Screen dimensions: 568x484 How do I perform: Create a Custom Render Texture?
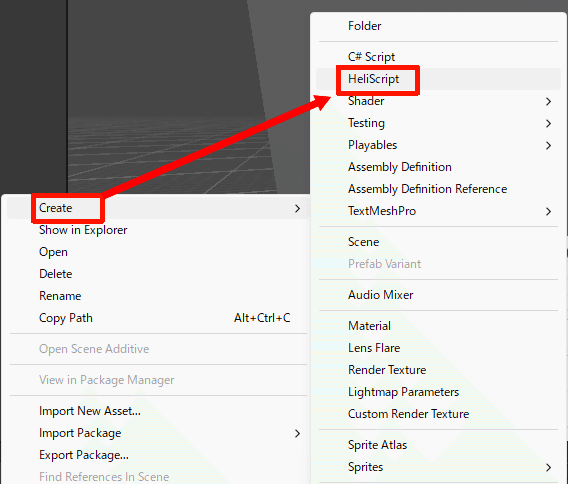[408, 414]
